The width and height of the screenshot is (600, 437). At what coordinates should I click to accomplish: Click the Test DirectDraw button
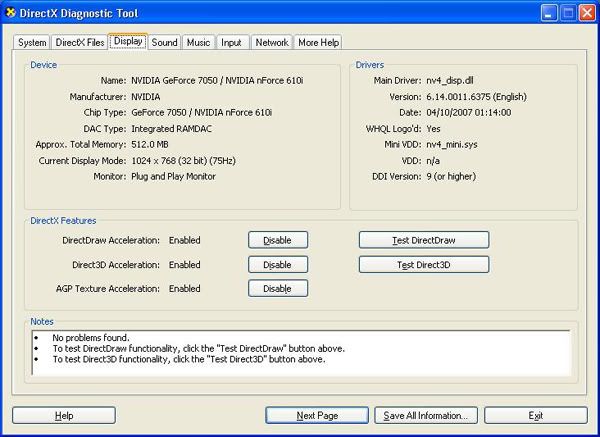coord(424,240)
